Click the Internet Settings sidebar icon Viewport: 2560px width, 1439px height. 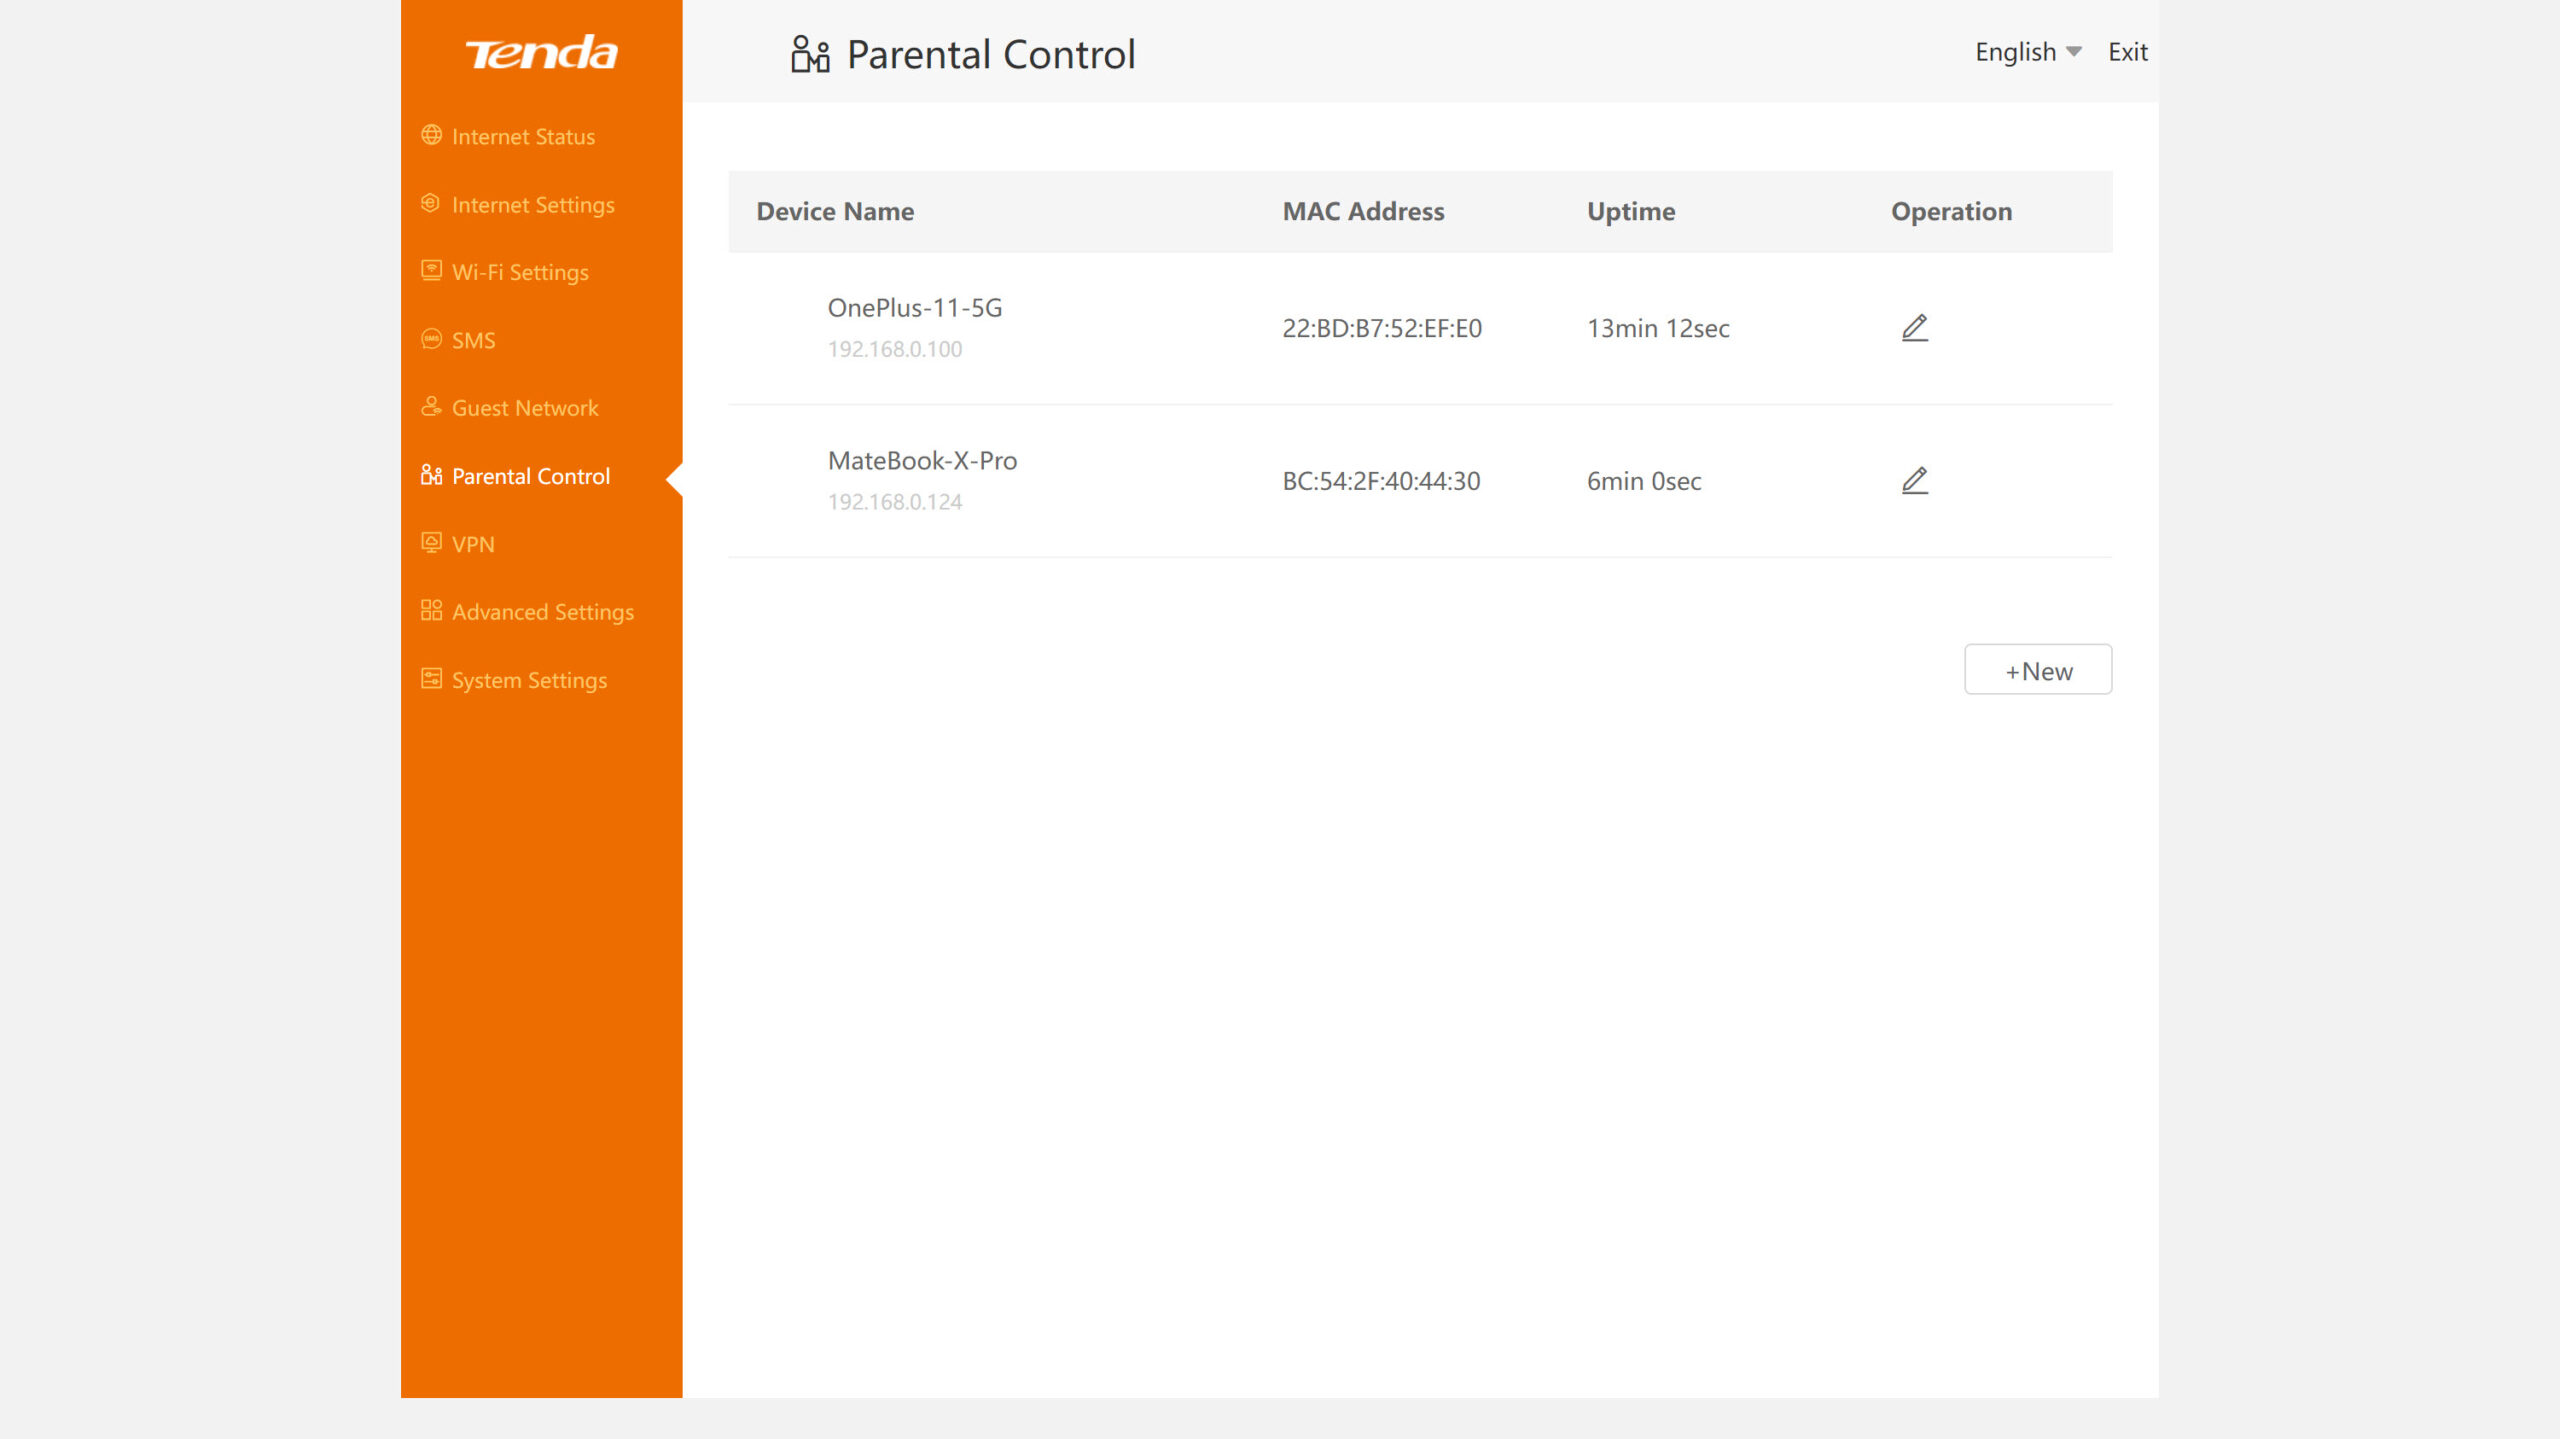coord(431,203)
